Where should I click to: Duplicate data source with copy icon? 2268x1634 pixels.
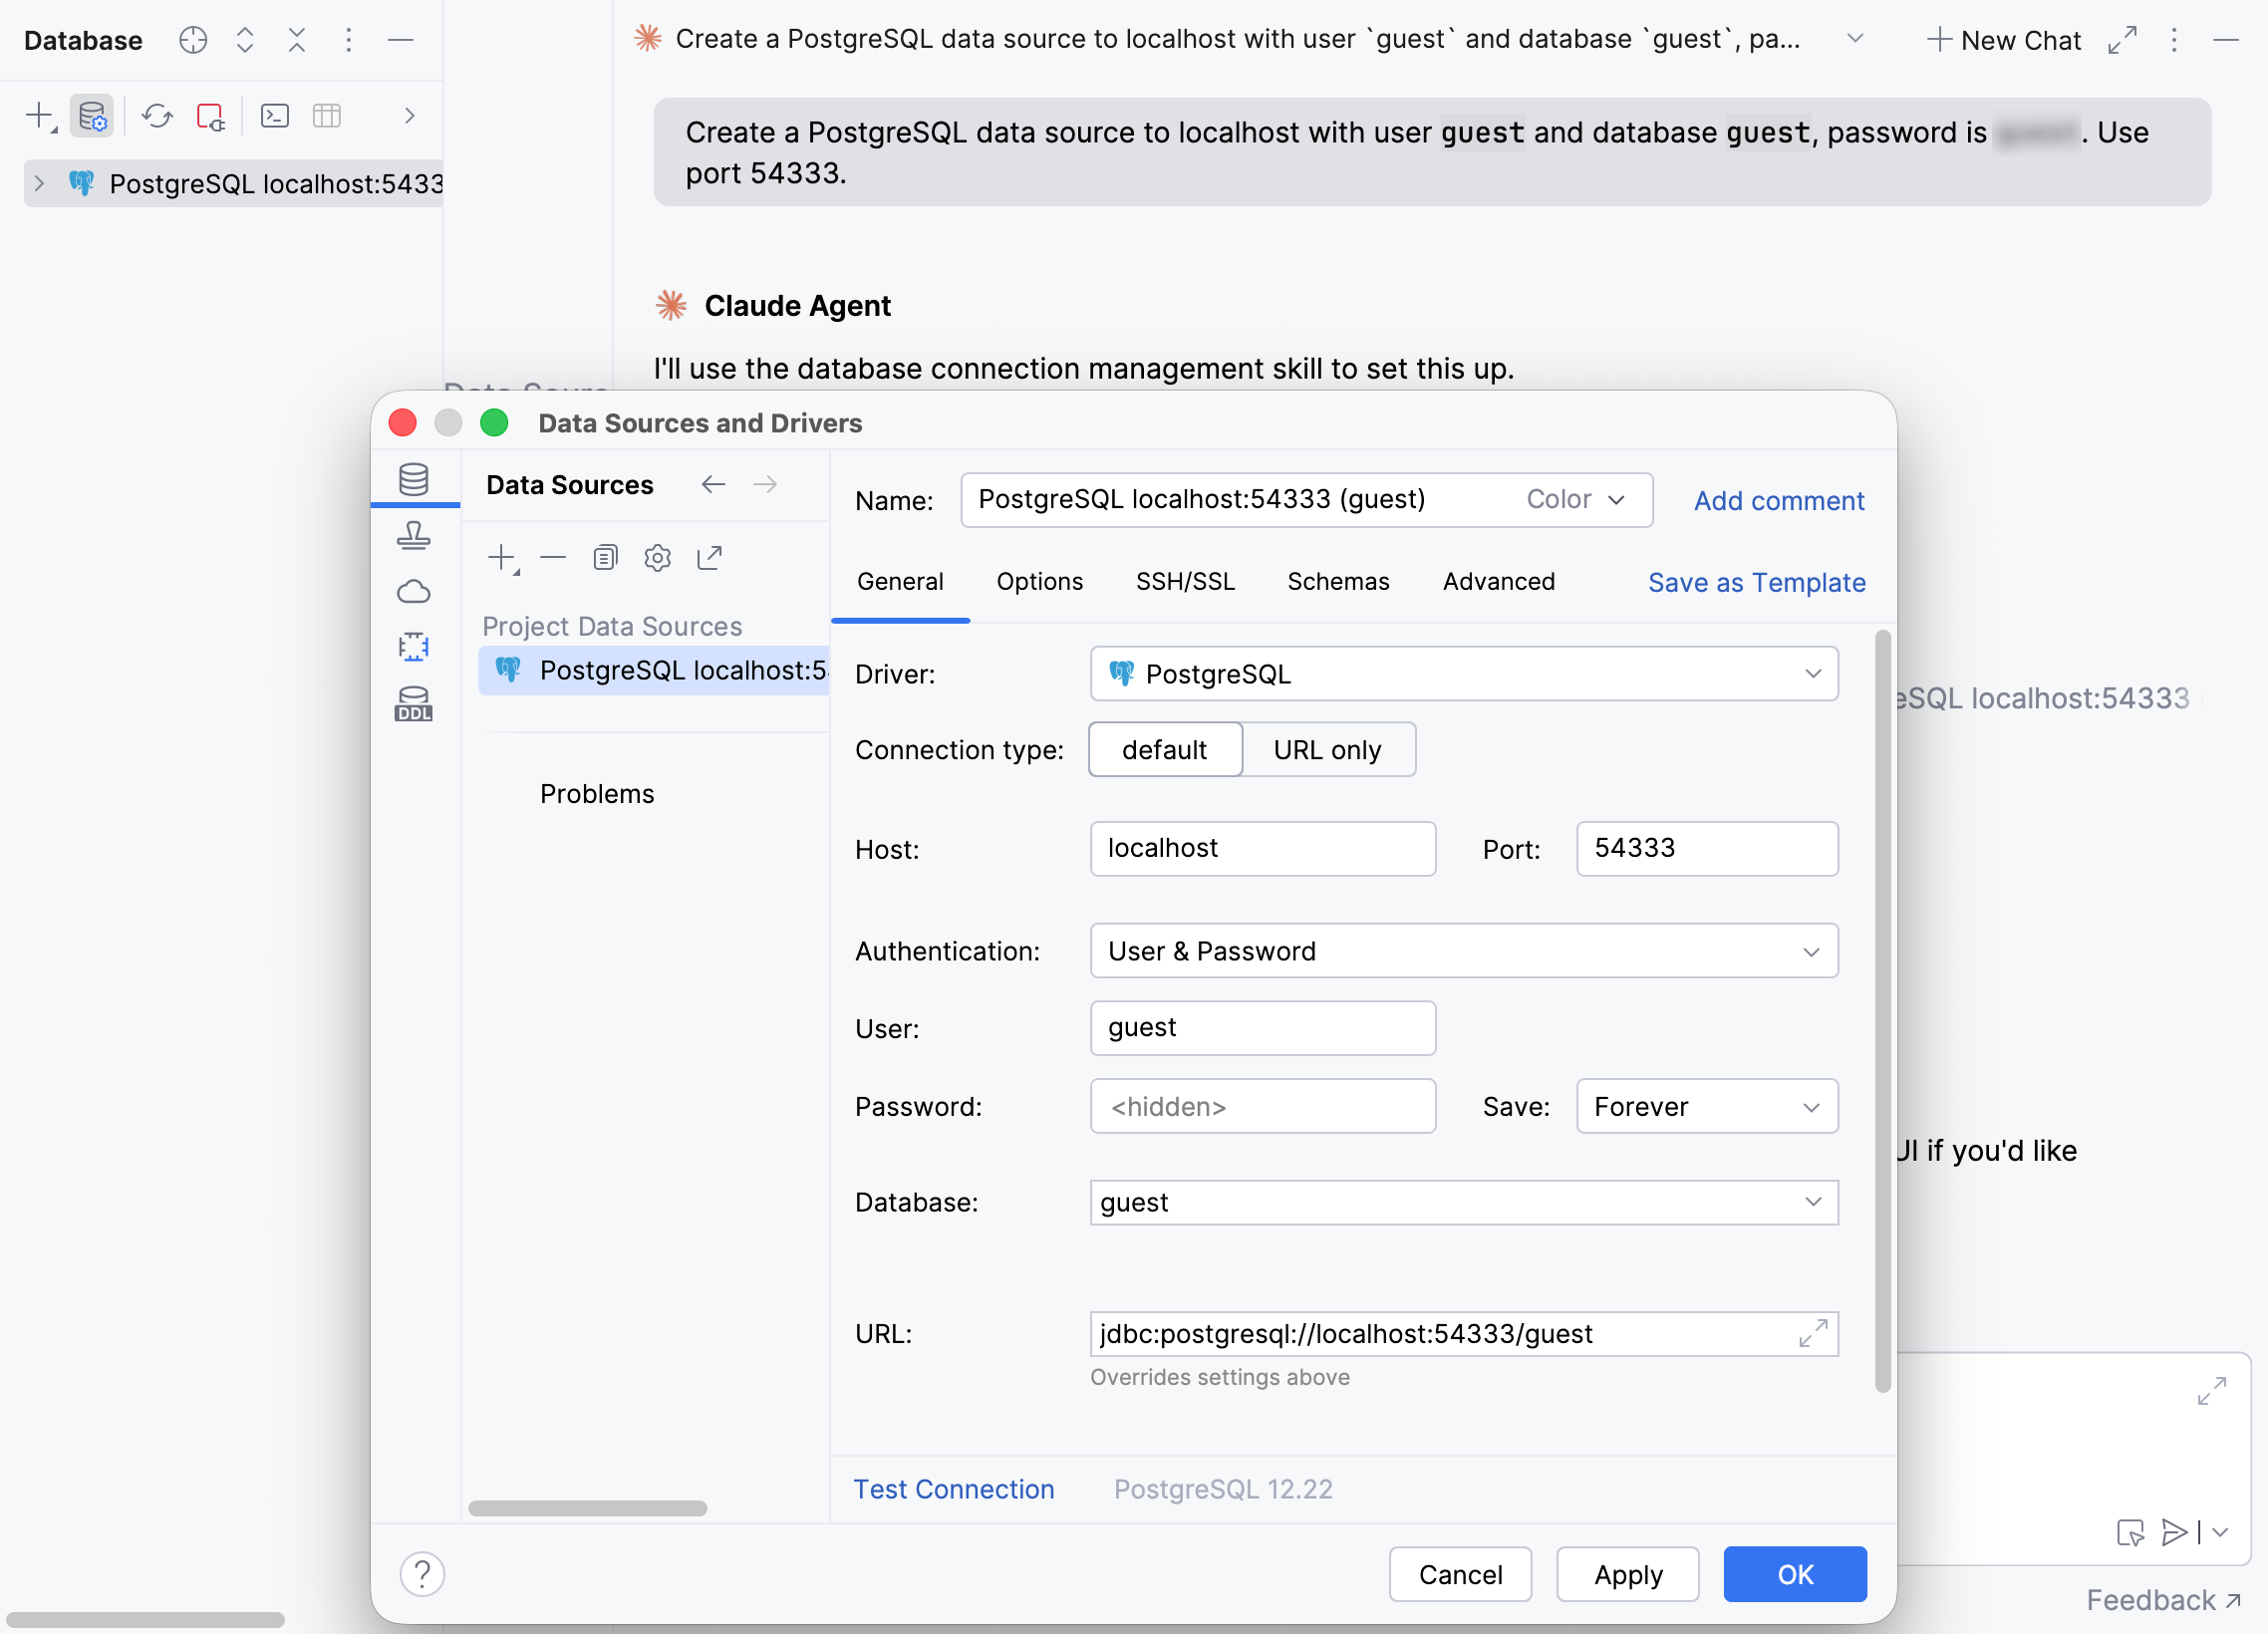tap(605, 558)
